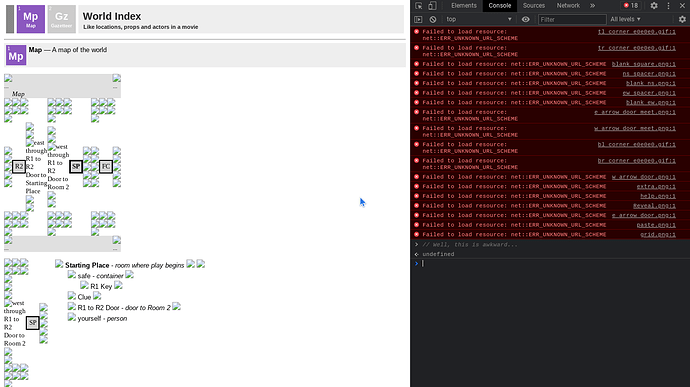Screen dimensions: 690x387
Task: Switch to the Sources tab
Action: coord(534,6)
